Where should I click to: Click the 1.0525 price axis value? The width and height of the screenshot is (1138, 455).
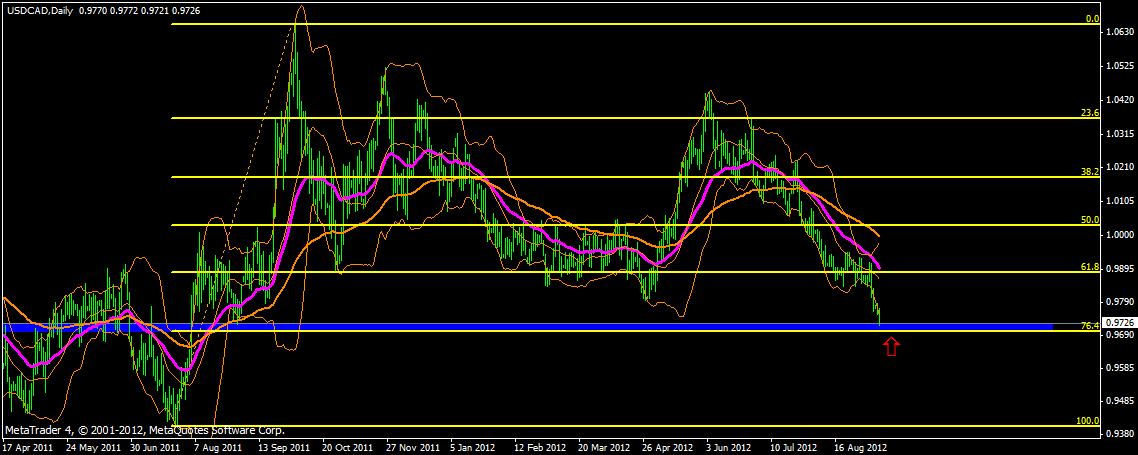1120,66
